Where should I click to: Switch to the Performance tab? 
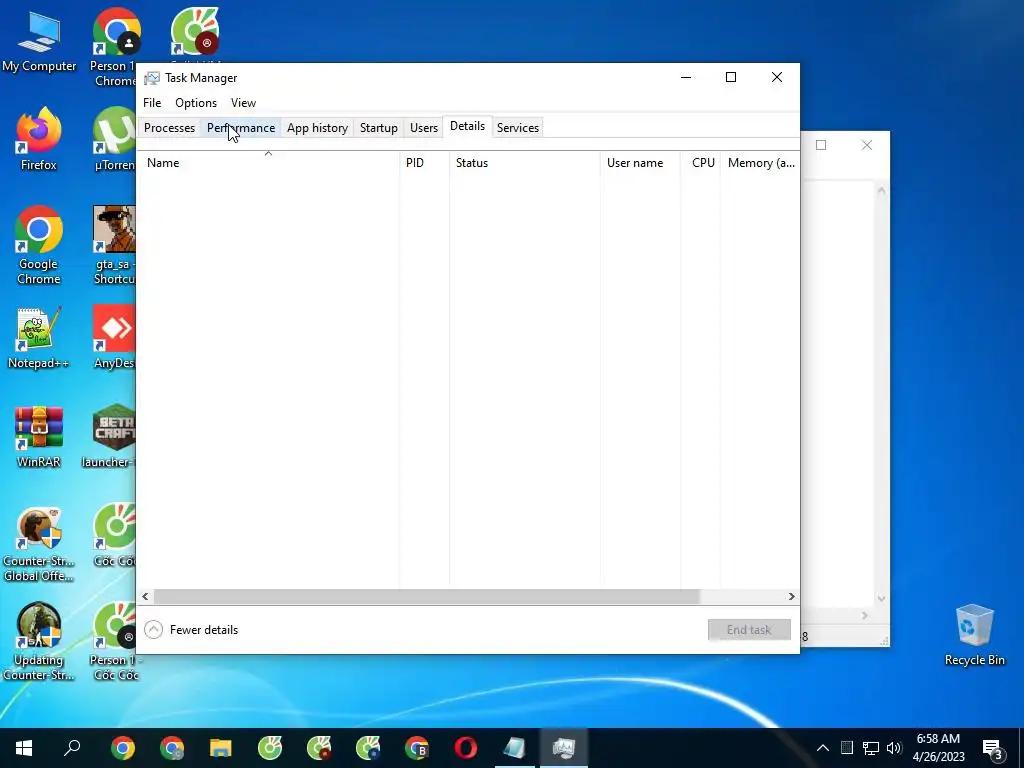241,128
